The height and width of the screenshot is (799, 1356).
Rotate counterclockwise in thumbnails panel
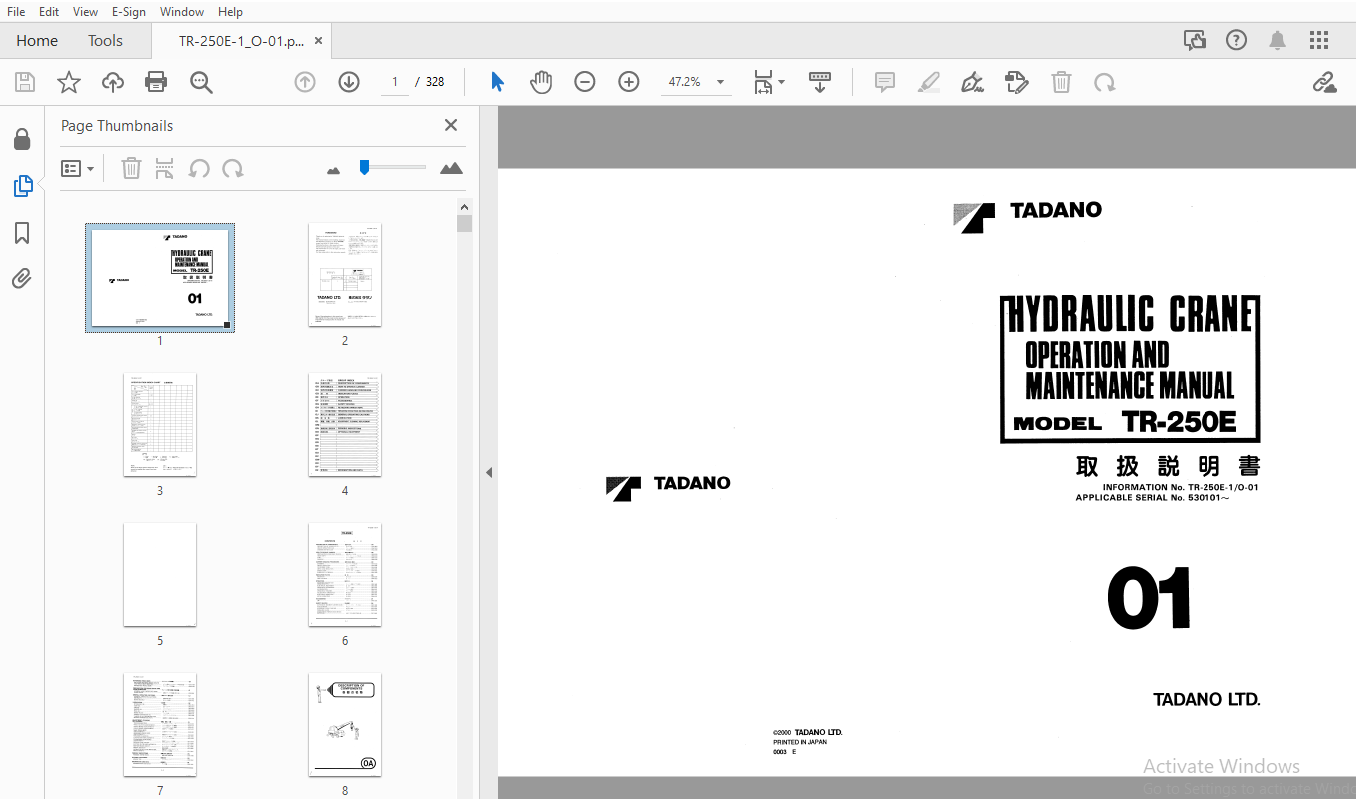pyautogui.click(x=199, y=168)
